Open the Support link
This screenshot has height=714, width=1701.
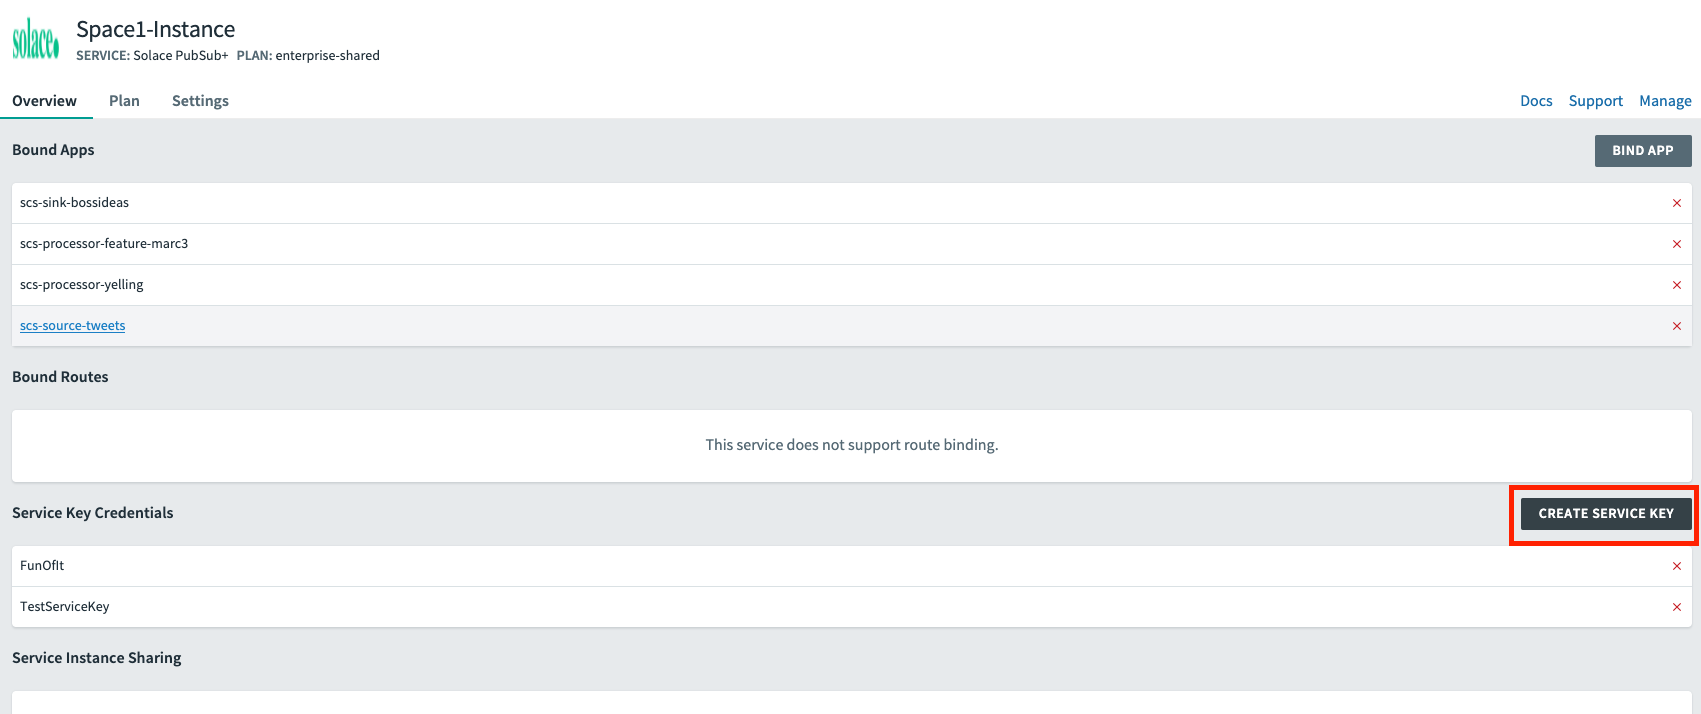1595,101
